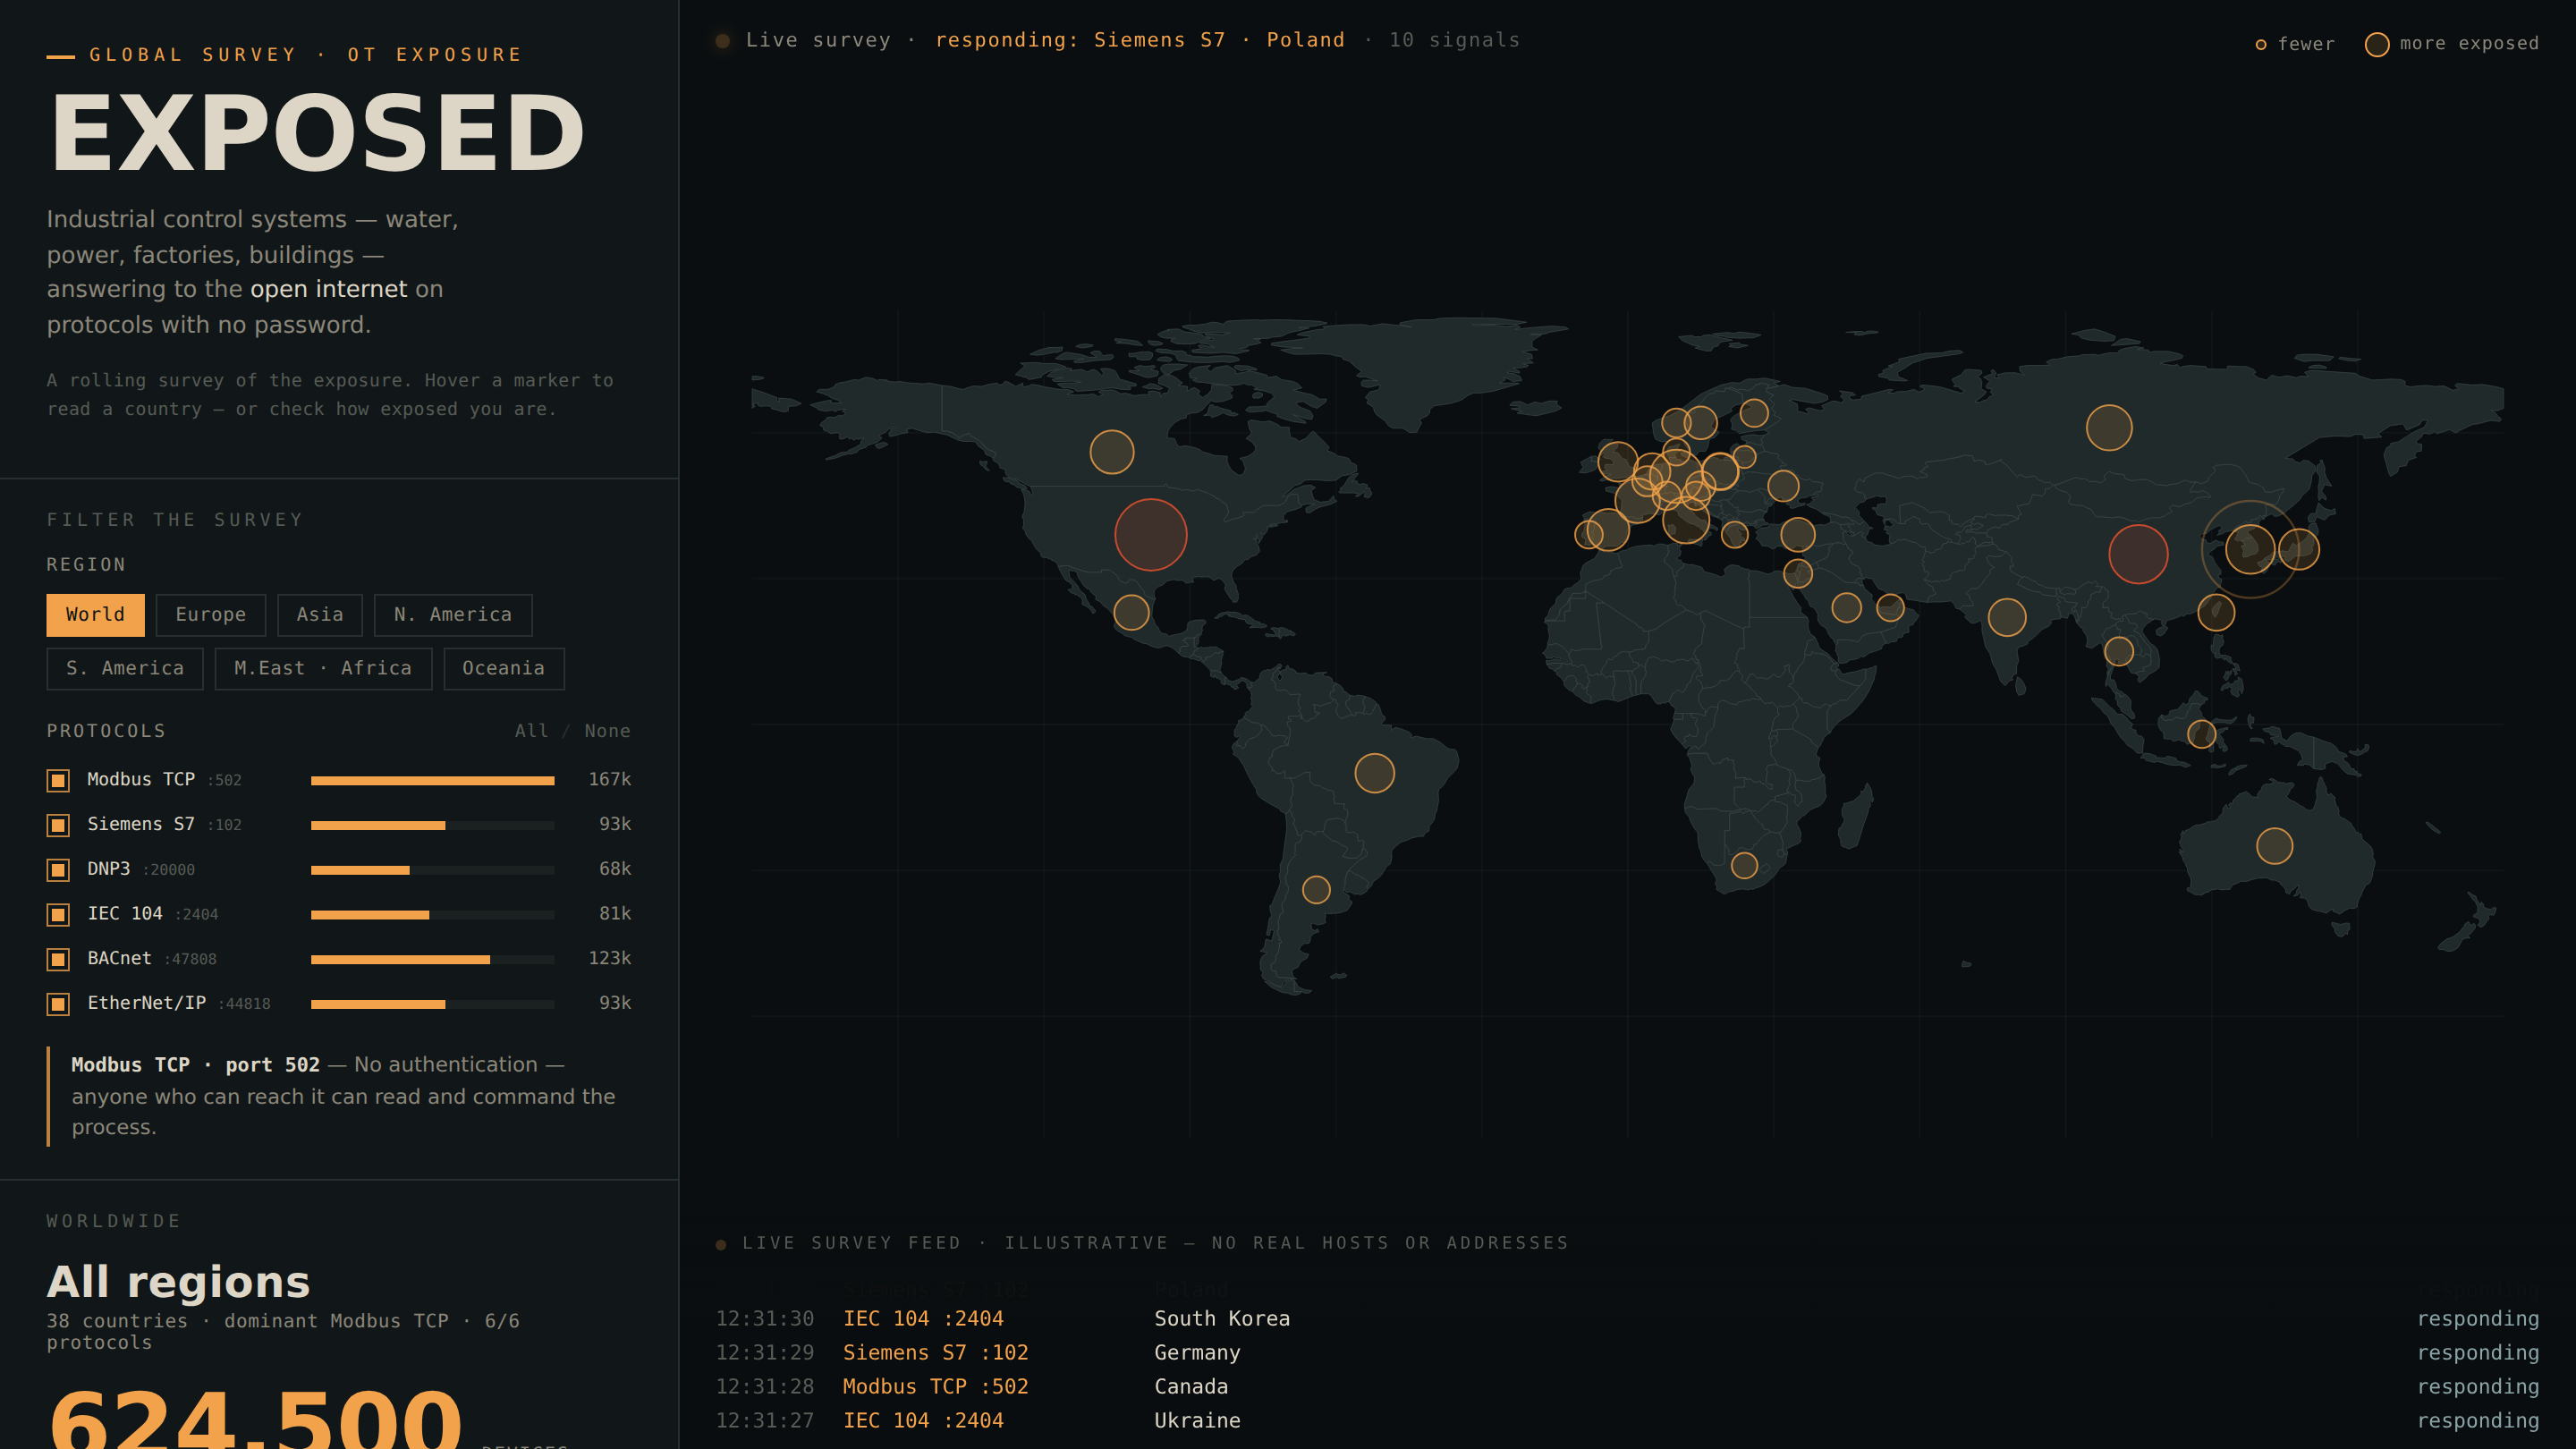Click the Mexico map marker
The height and width of the screenshot is (1449, 2576).
pyautogui.click(x=1131, y=612)
